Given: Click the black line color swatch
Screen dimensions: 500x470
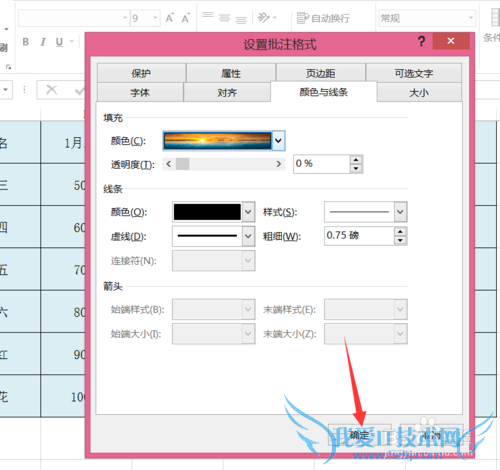Looking at the screenshot, I should pos(207,212).
